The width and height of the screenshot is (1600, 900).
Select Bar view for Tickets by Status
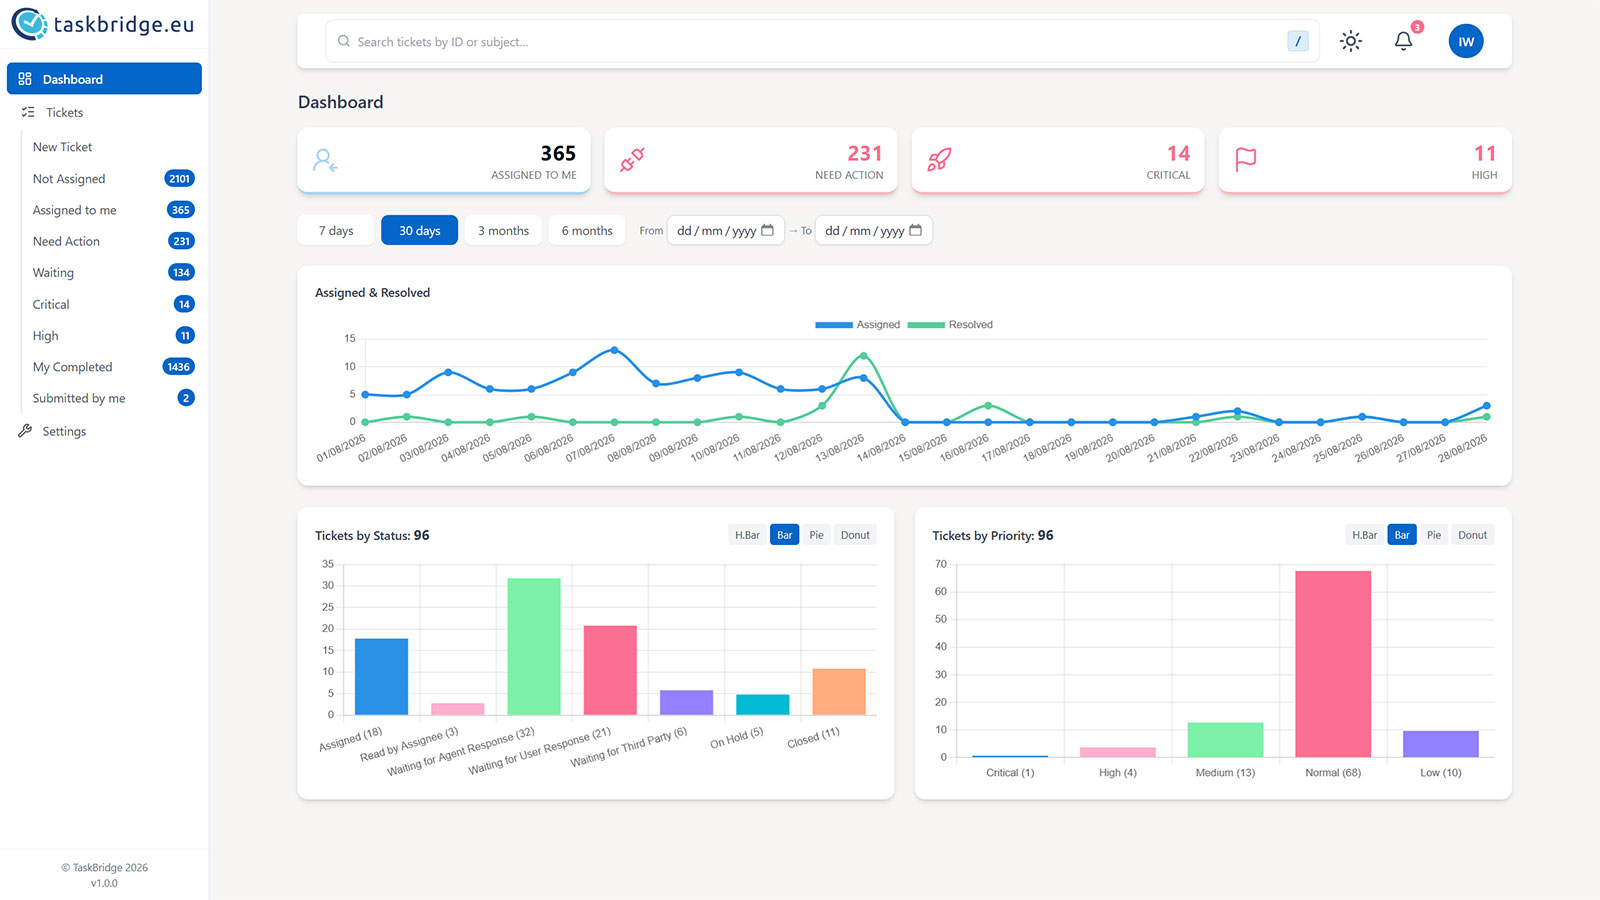(x=785, y=535)
